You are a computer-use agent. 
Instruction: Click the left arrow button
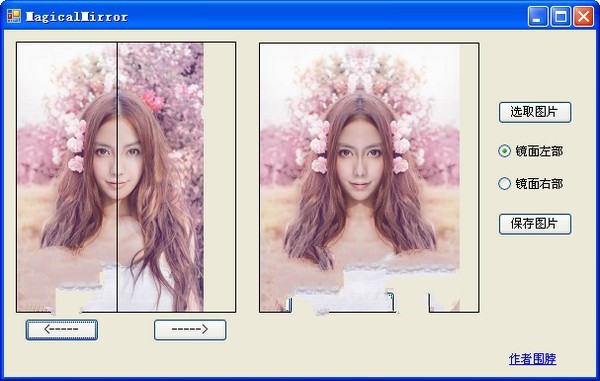[62, 330]
